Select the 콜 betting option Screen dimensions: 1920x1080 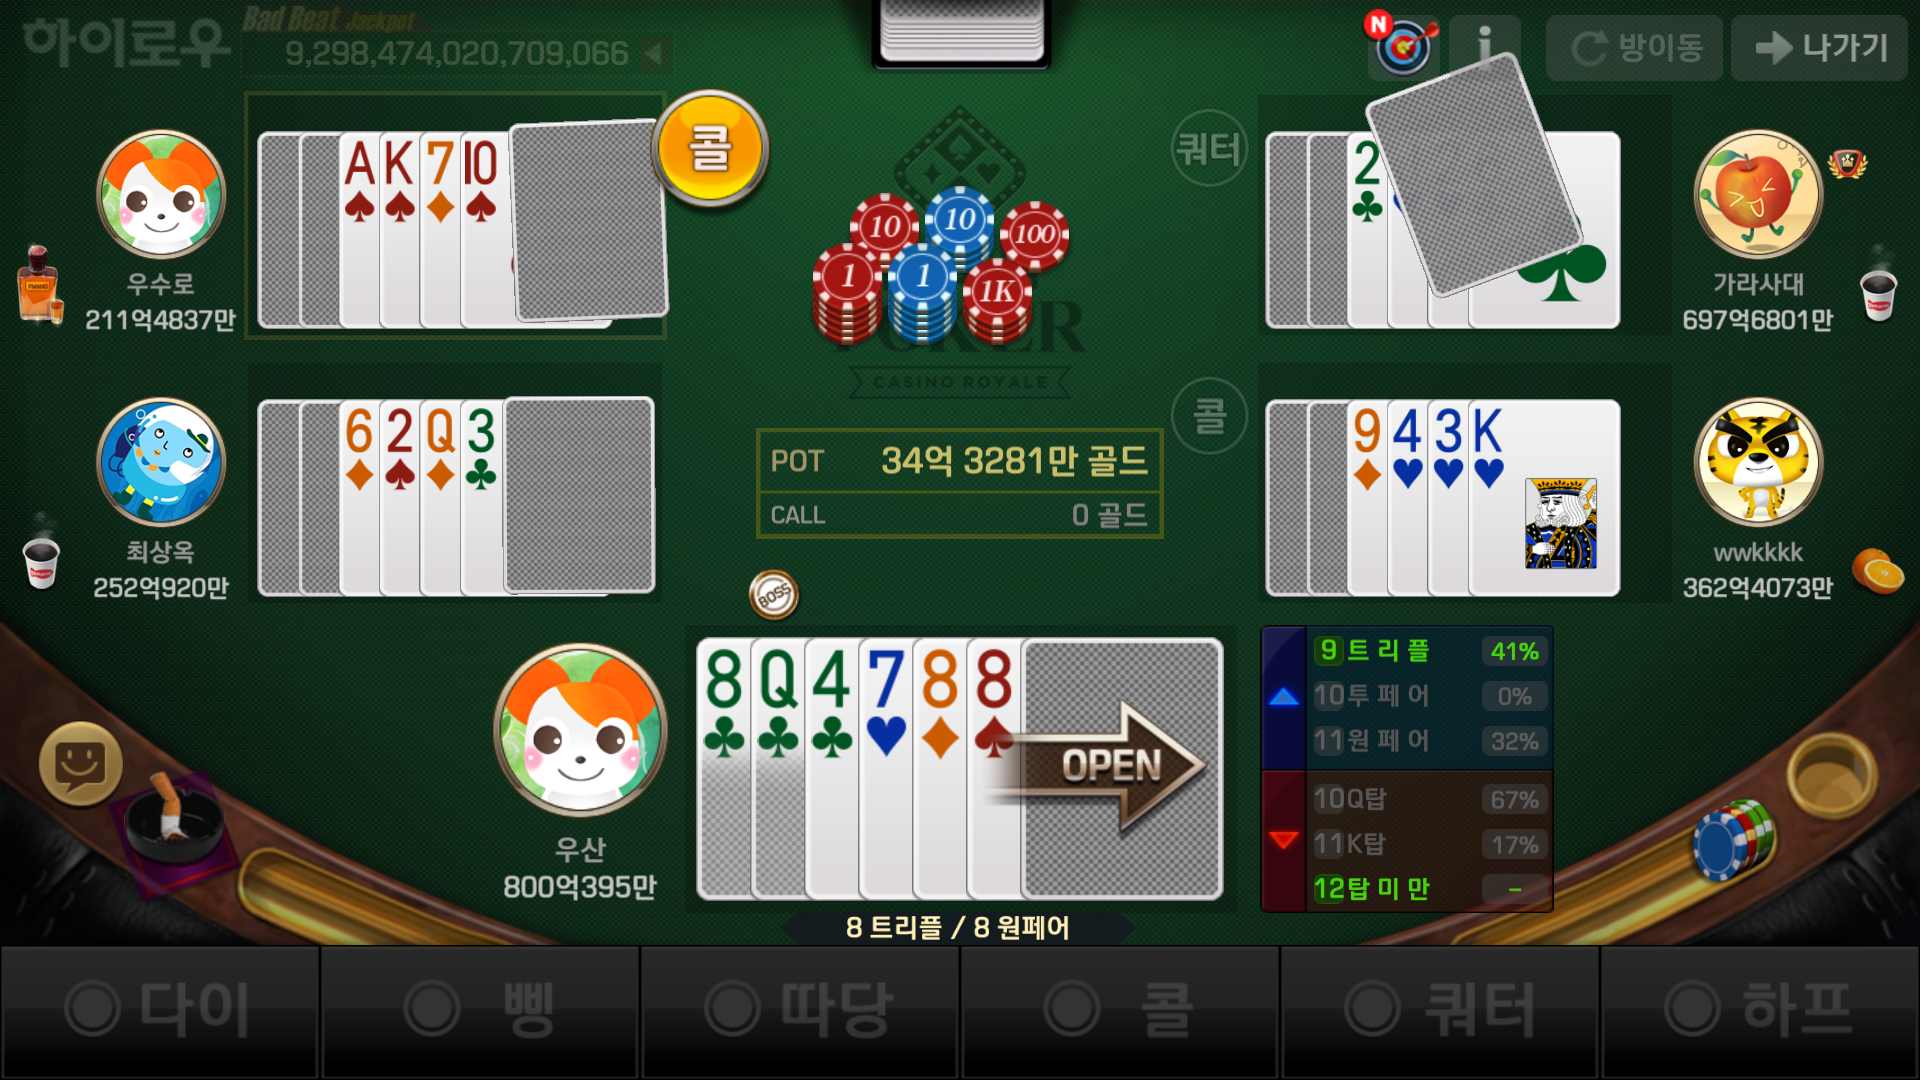click(1120, 1010)
